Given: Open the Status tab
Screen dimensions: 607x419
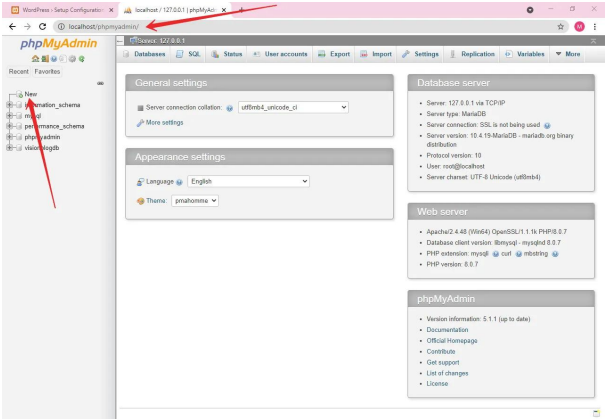Looking at the screenshot, I should point(227,54).
